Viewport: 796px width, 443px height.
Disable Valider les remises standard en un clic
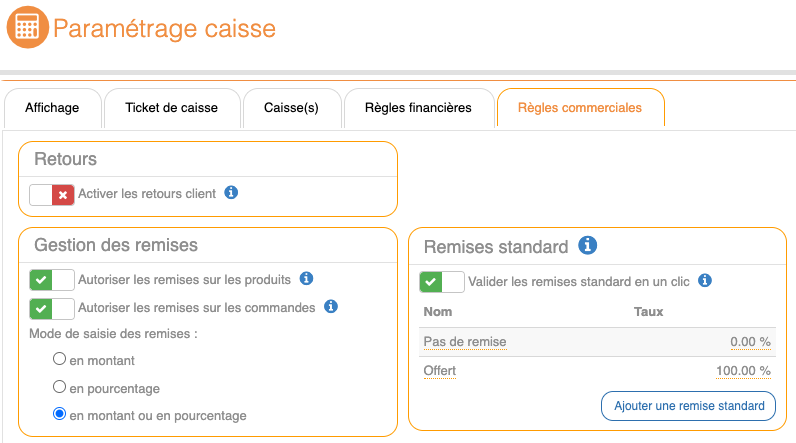click(x=442, y=282)
